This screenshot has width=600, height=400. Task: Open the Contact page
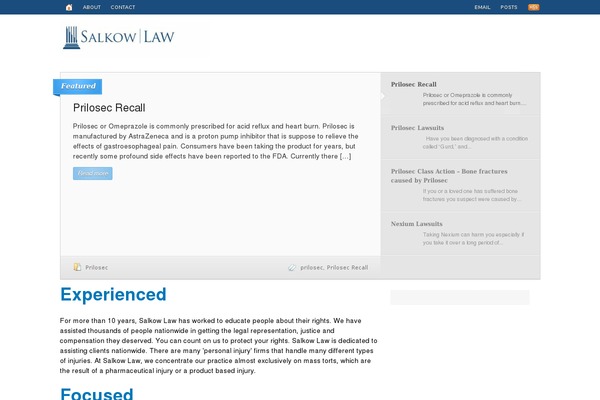pyautogui.click(x=122, y=7)
